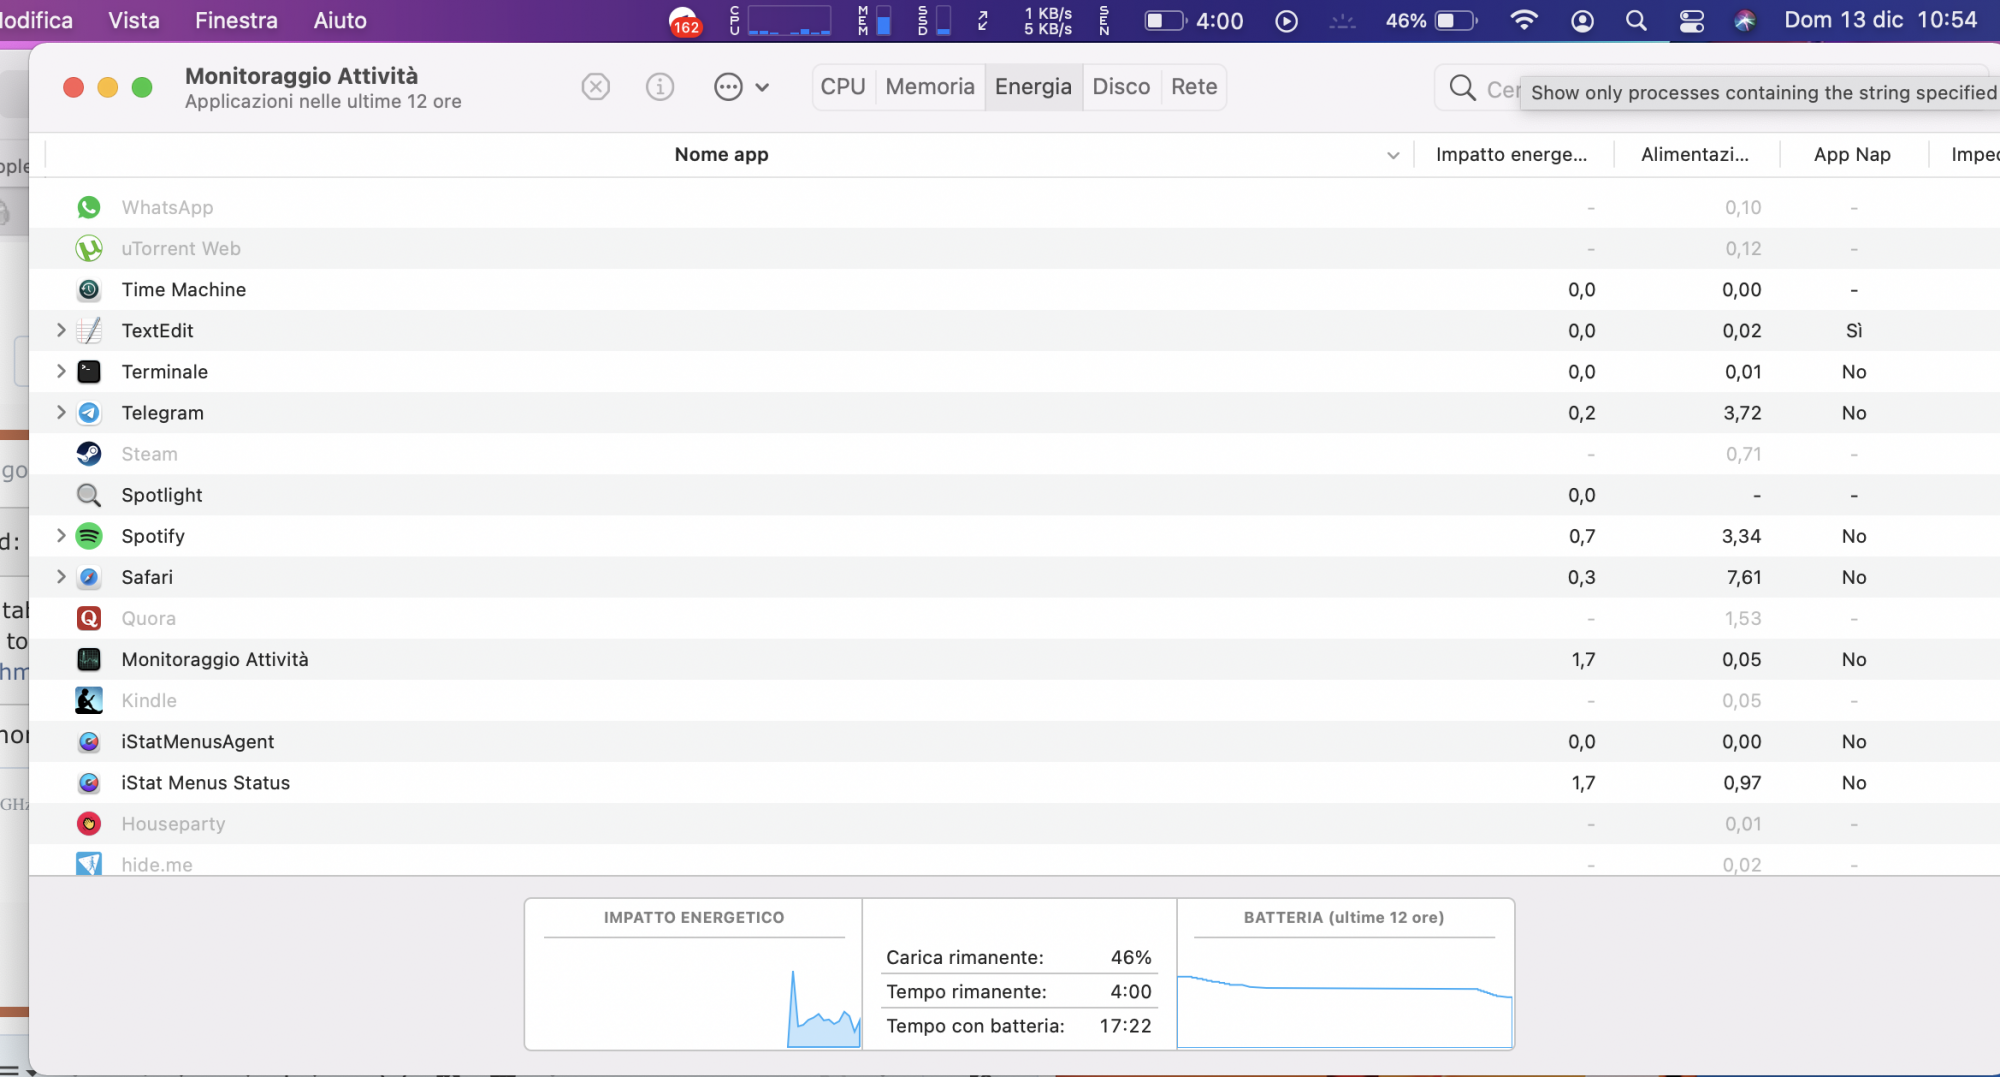The height and width of the screenshot is (1077, 2000).
Task: Open the more options (…) dropdown
Action: [x=741, y=87]
